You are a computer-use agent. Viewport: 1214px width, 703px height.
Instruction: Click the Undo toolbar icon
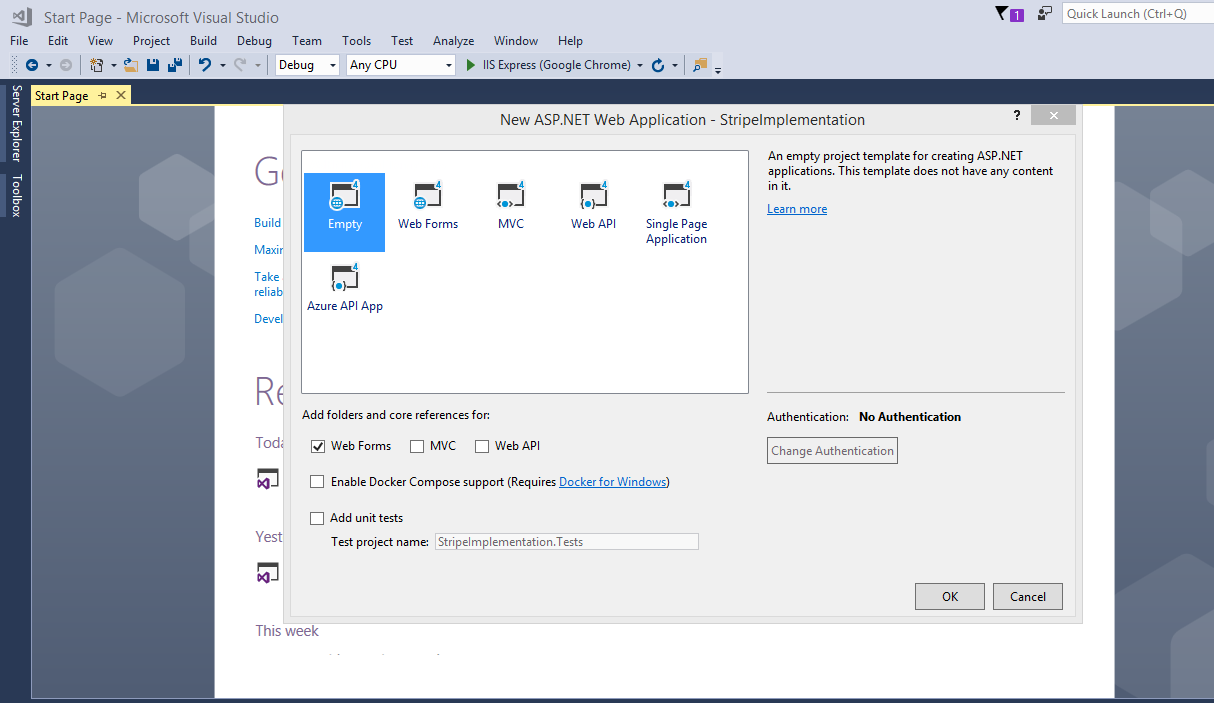click(x=204, y=65)
